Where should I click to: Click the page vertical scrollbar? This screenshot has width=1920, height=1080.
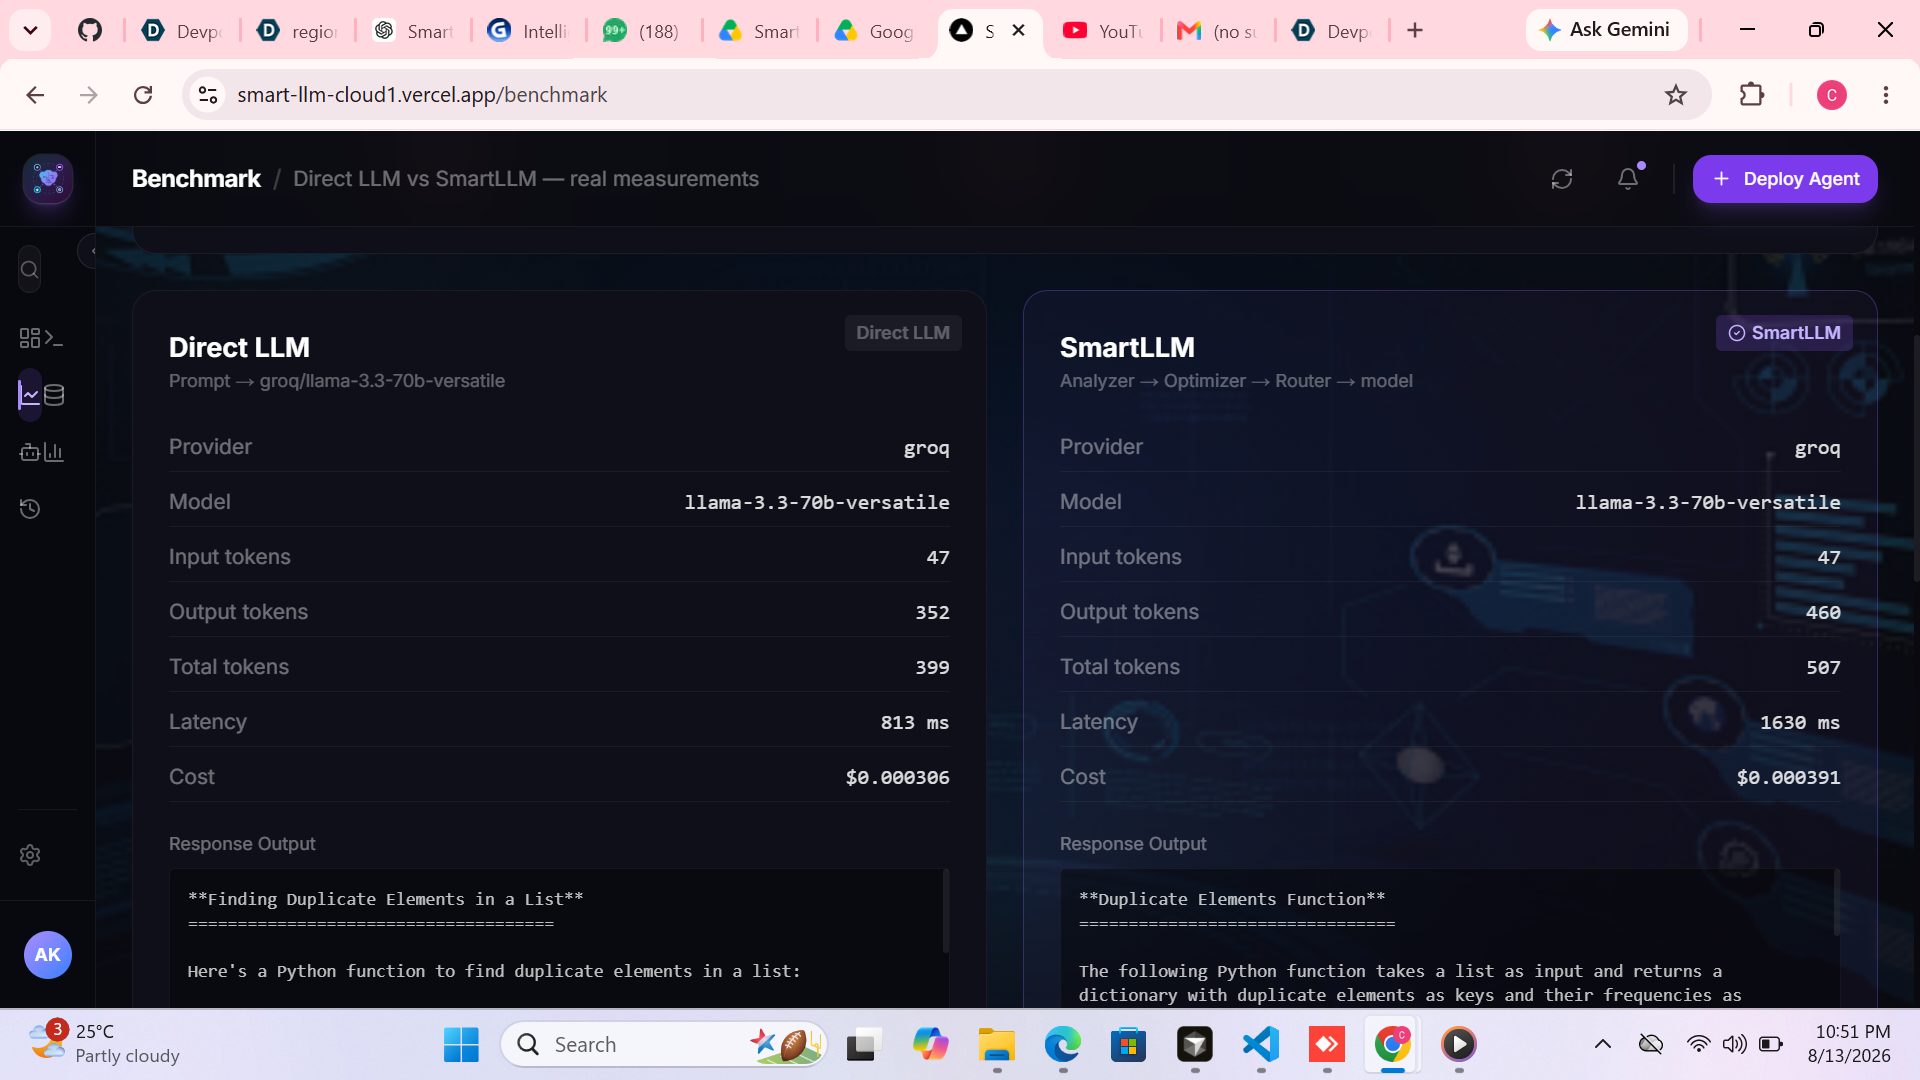pos(1915,460)
